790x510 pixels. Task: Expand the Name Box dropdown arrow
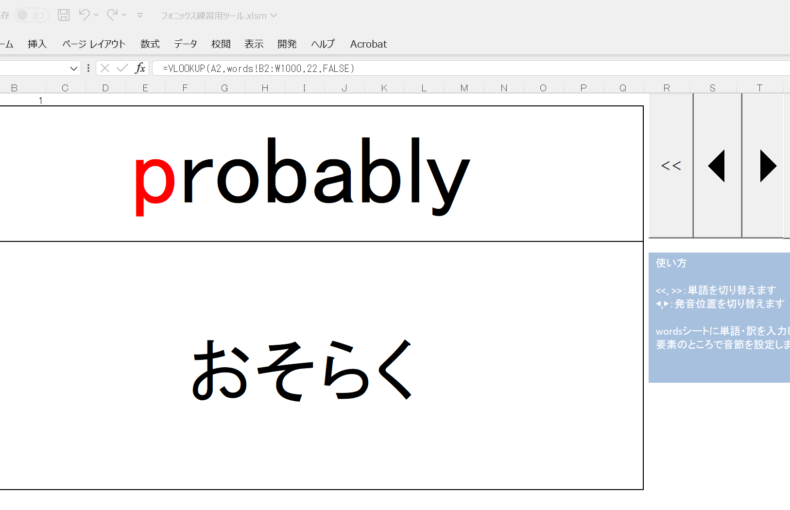click(x=73, y=68)
